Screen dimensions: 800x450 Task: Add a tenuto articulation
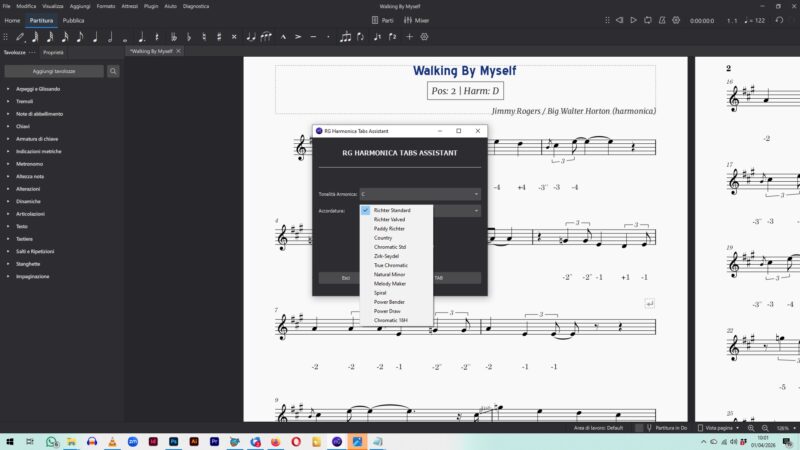click(313, 37)
